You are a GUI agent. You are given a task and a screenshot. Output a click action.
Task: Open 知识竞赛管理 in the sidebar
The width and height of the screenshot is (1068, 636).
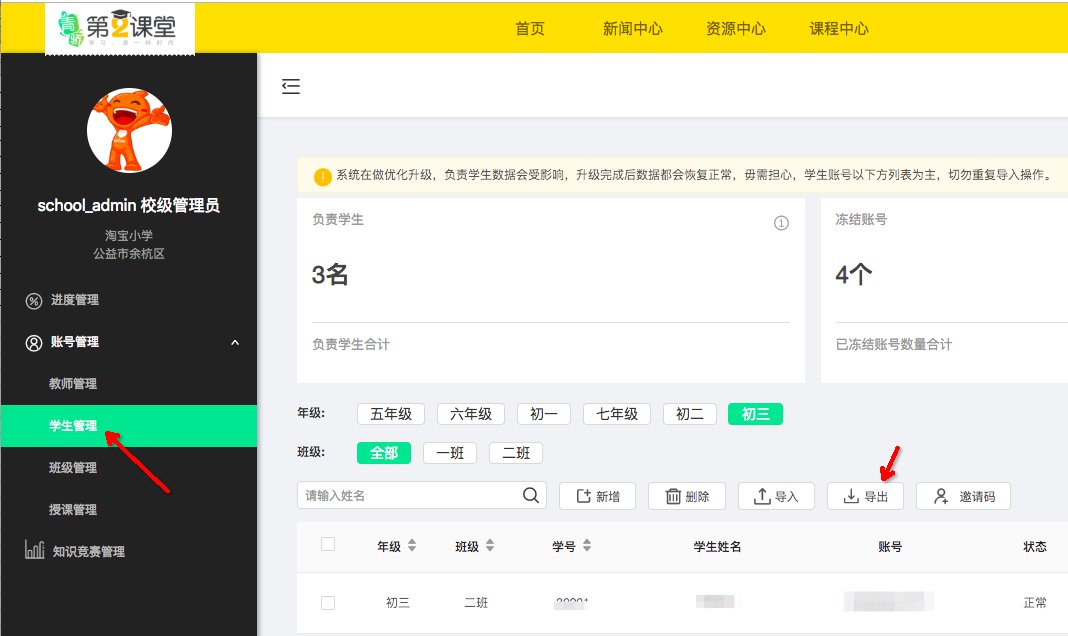88,551
